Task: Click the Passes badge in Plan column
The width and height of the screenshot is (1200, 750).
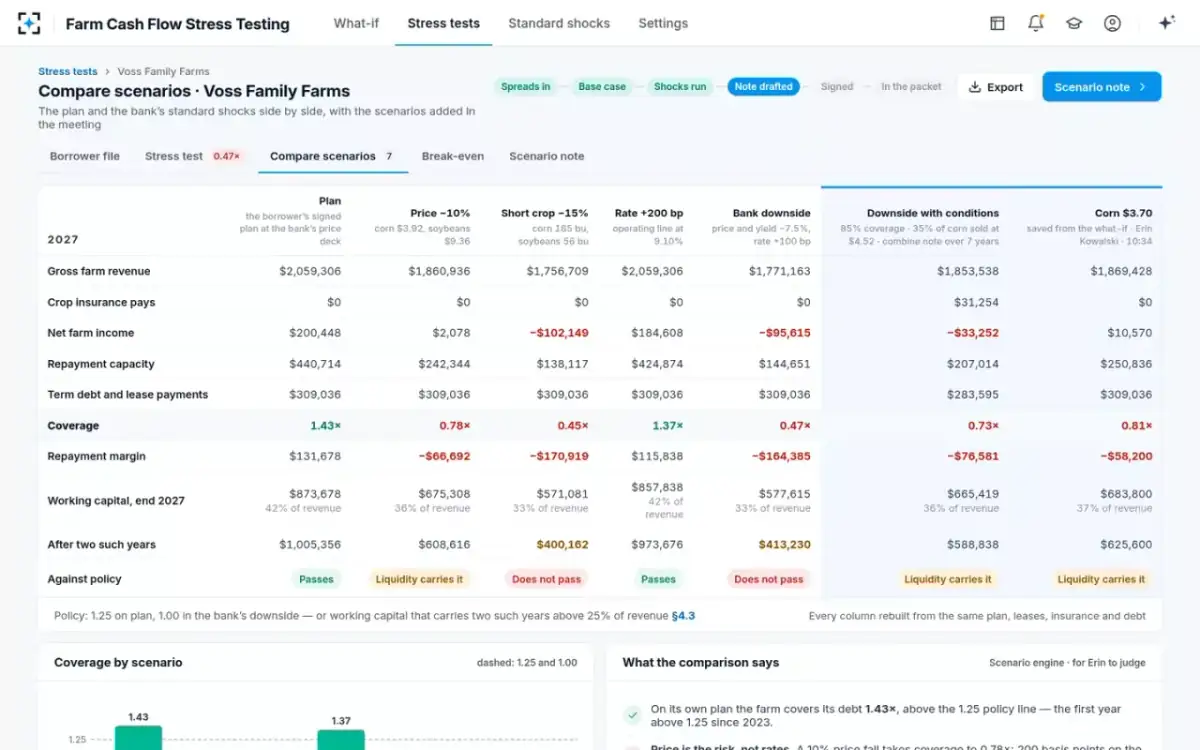Action: click(318, 579)
